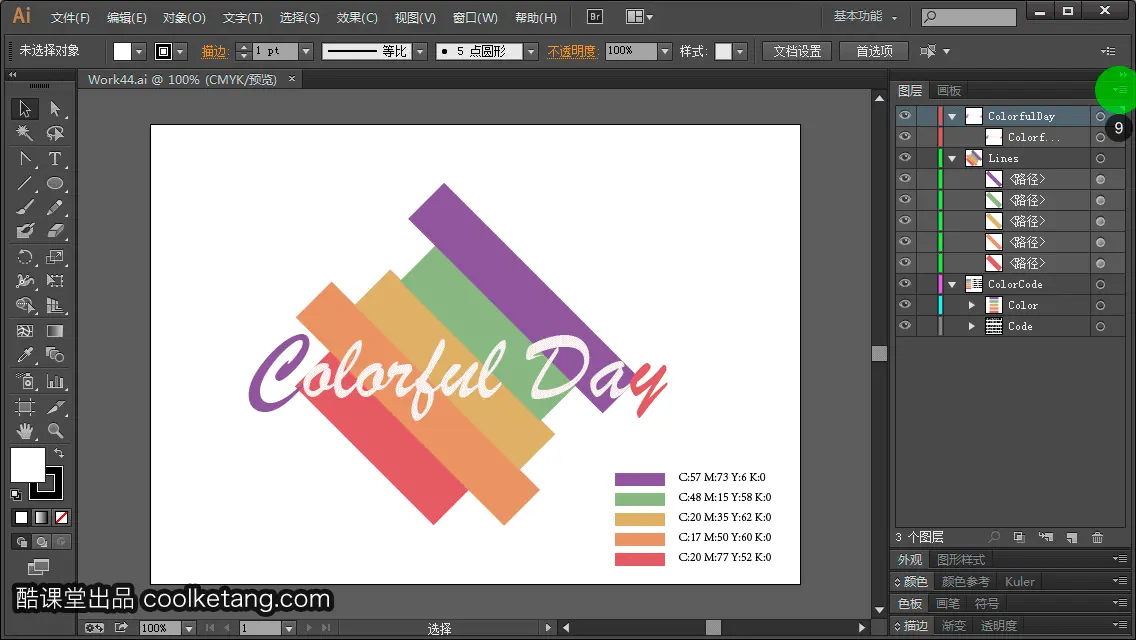This screenshot has width=1136, height=640.
Task: Click the search field in title bar
Action: coord(969,17)
